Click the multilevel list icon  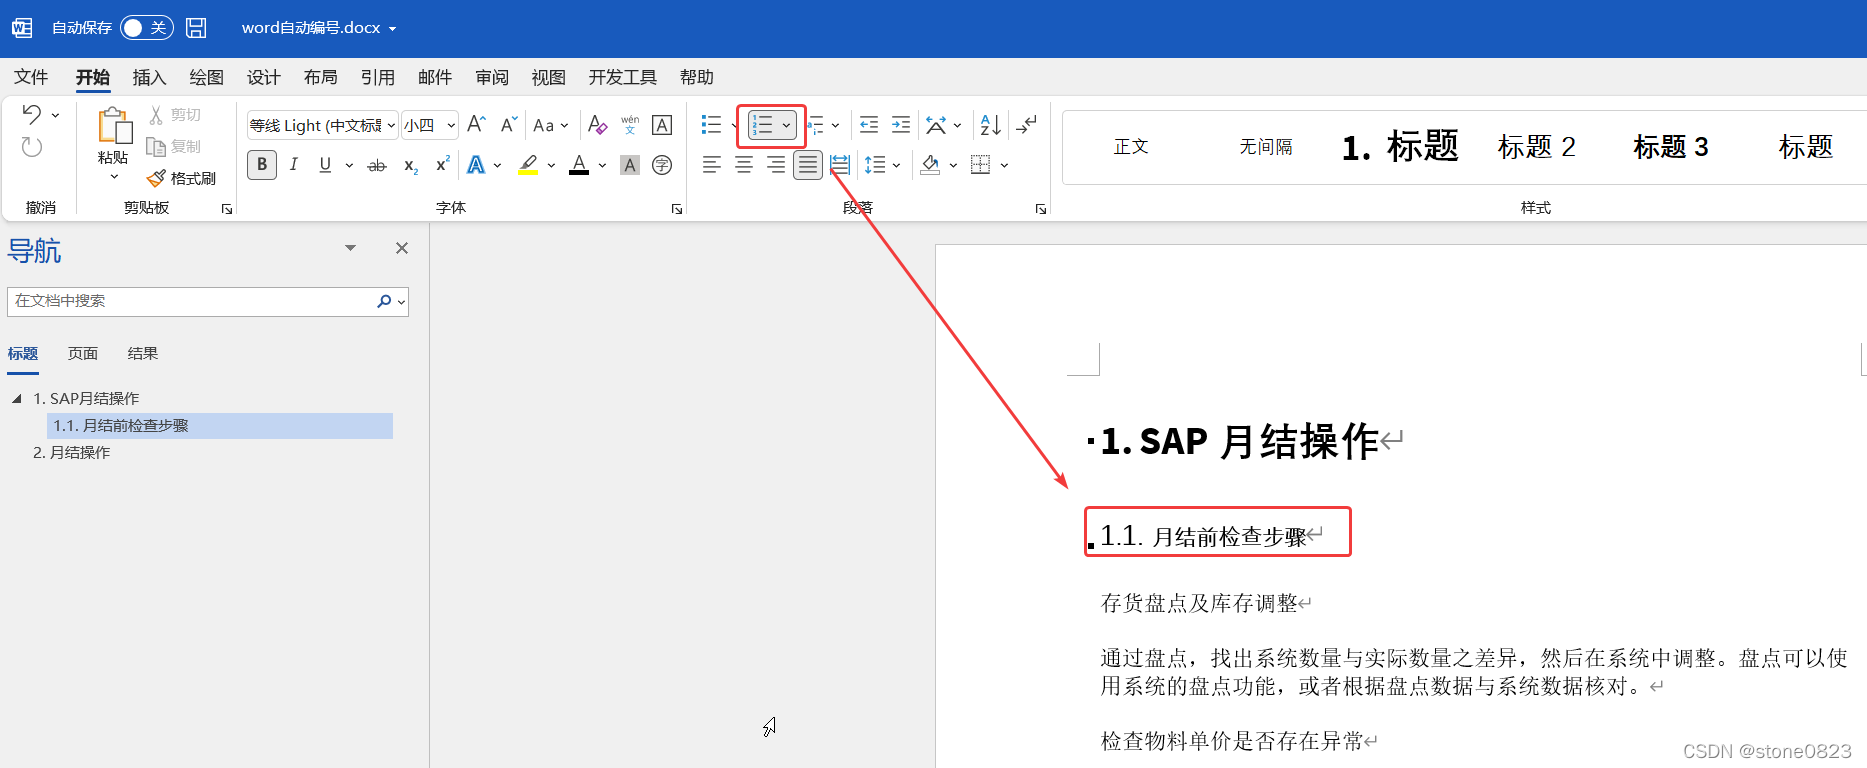tap(816, 125)
